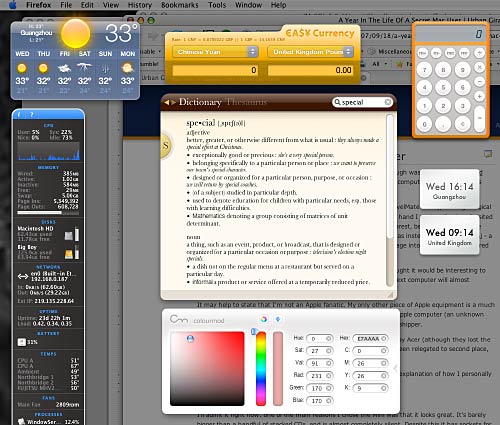Image resolution: width=500 pixels, height=425 pixels.
Task: Select the Dictionary tab in dictionary widget
Action: tap(200, 102)
